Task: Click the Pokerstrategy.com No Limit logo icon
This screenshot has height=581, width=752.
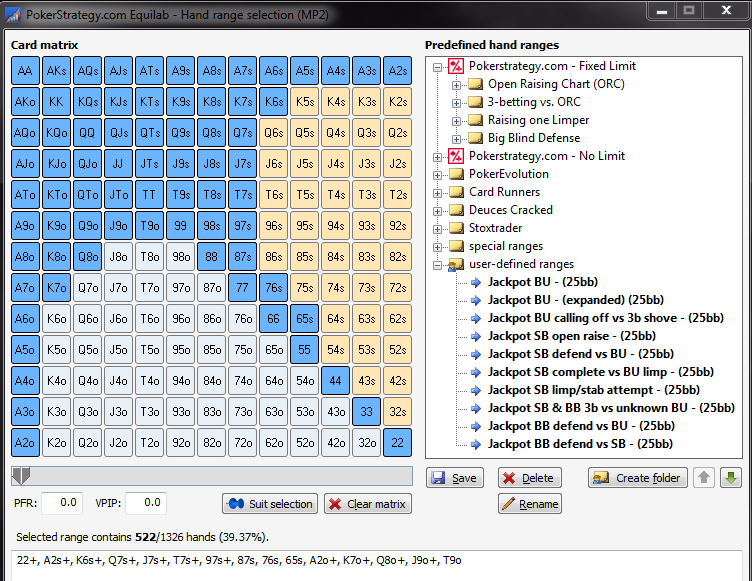Action: coord(456,156)
